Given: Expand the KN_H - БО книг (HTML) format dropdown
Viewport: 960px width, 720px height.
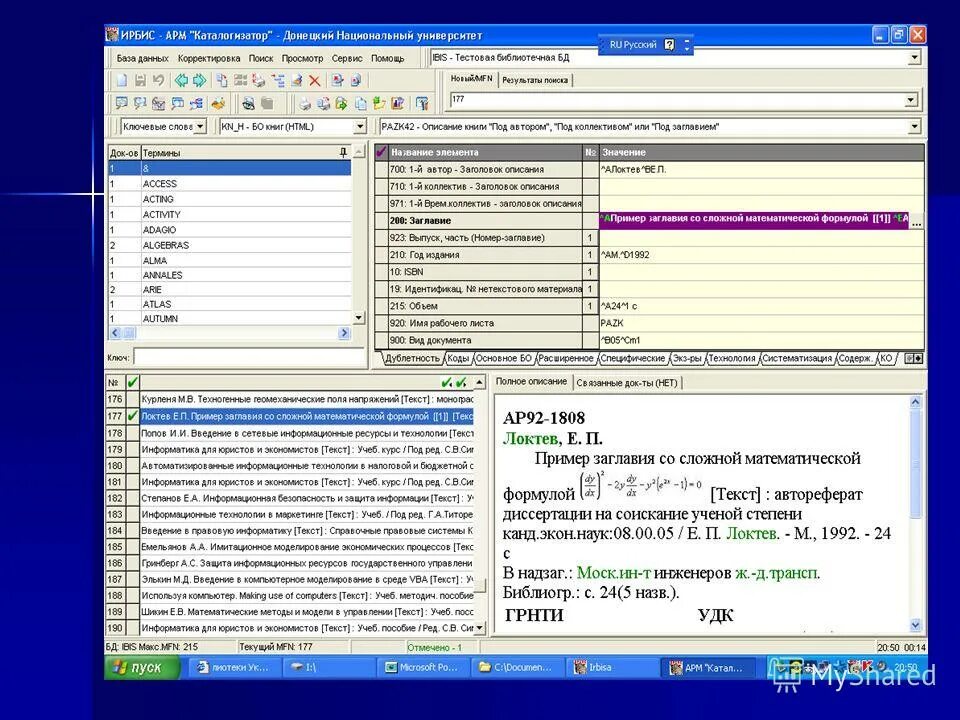Looking at the screenshot, I should click(360, 127).
